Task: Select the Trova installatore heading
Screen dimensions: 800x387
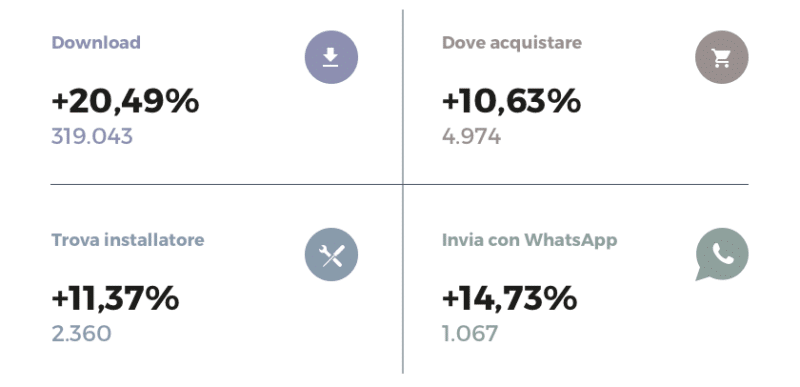Action: tap(128, 240)
